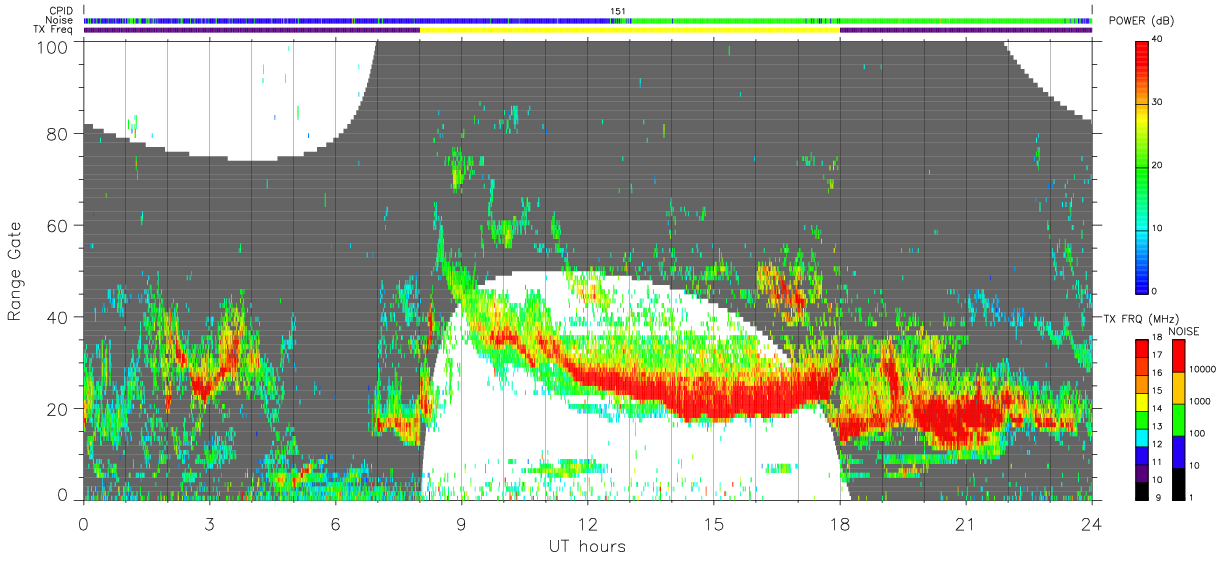This screenshot has height=567, width=1228.
Task: Click the "100" tick on the Range Gate axis
Action: [x=55, y=46]
